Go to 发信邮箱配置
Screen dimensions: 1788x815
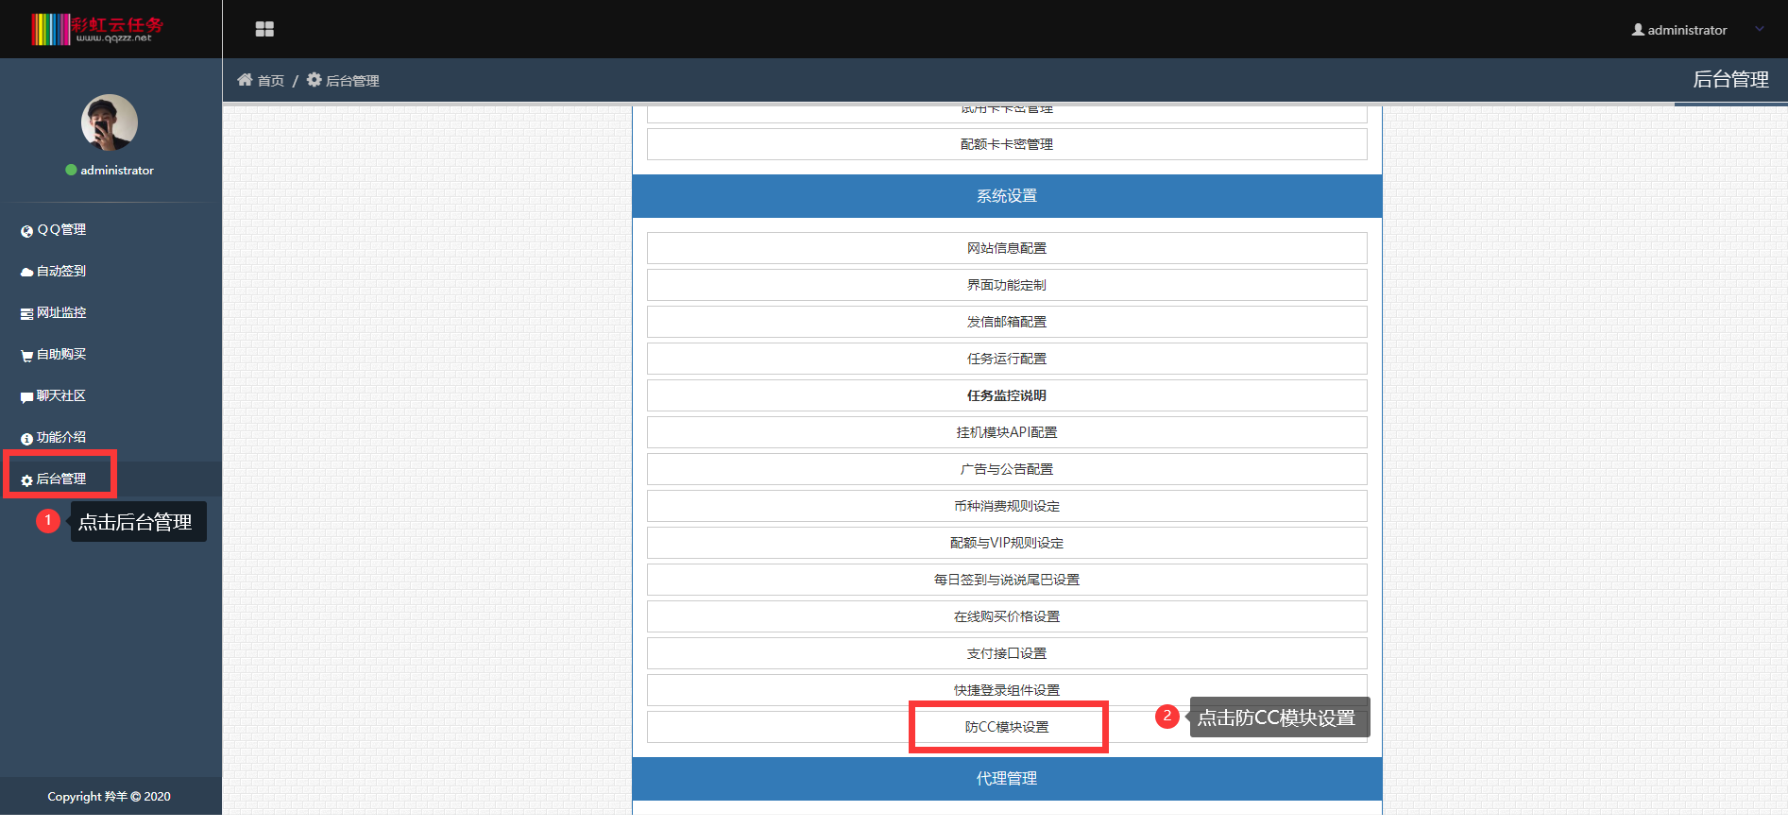[x=1006, y=322]
